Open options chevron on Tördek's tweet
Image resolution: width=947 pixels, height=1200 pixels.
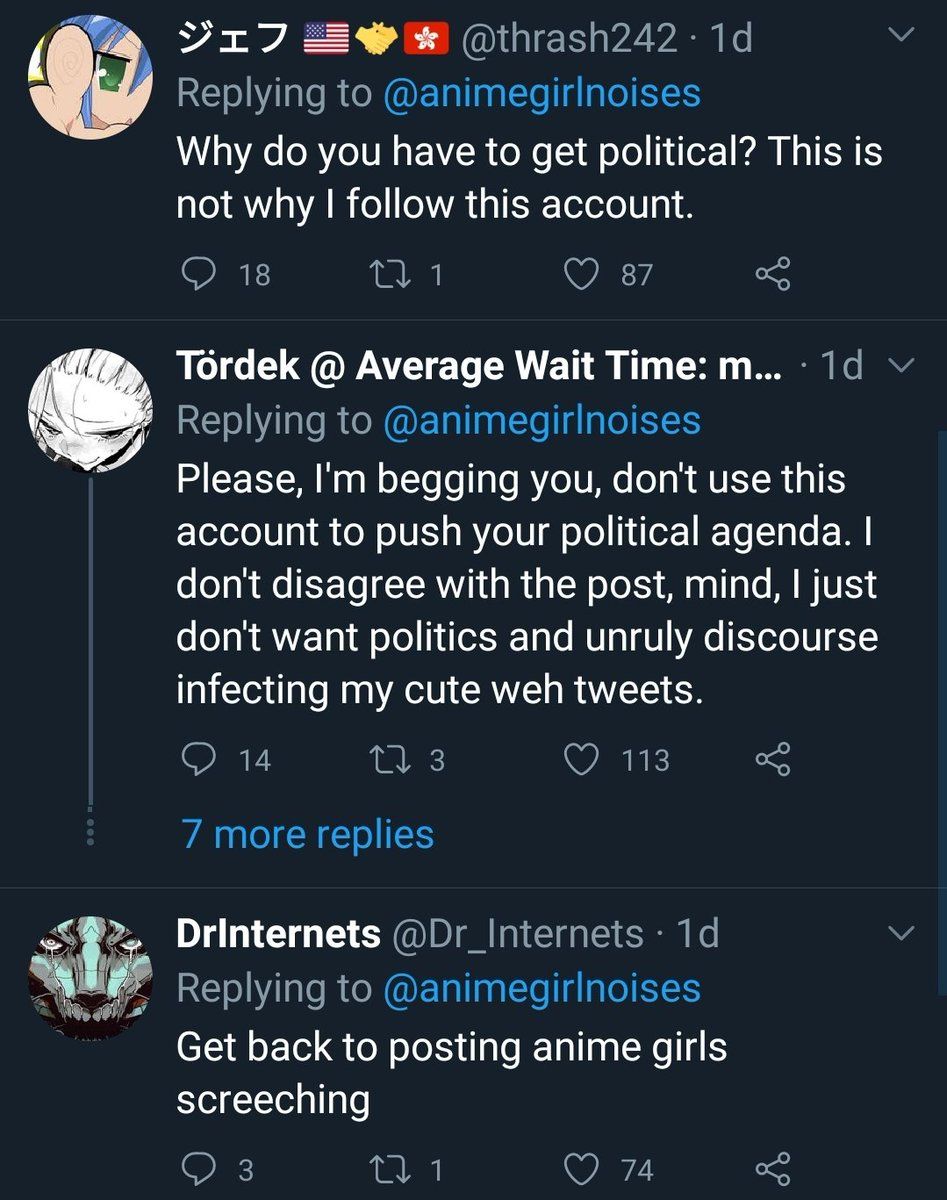pyautogui.click(x=901, y=366)
